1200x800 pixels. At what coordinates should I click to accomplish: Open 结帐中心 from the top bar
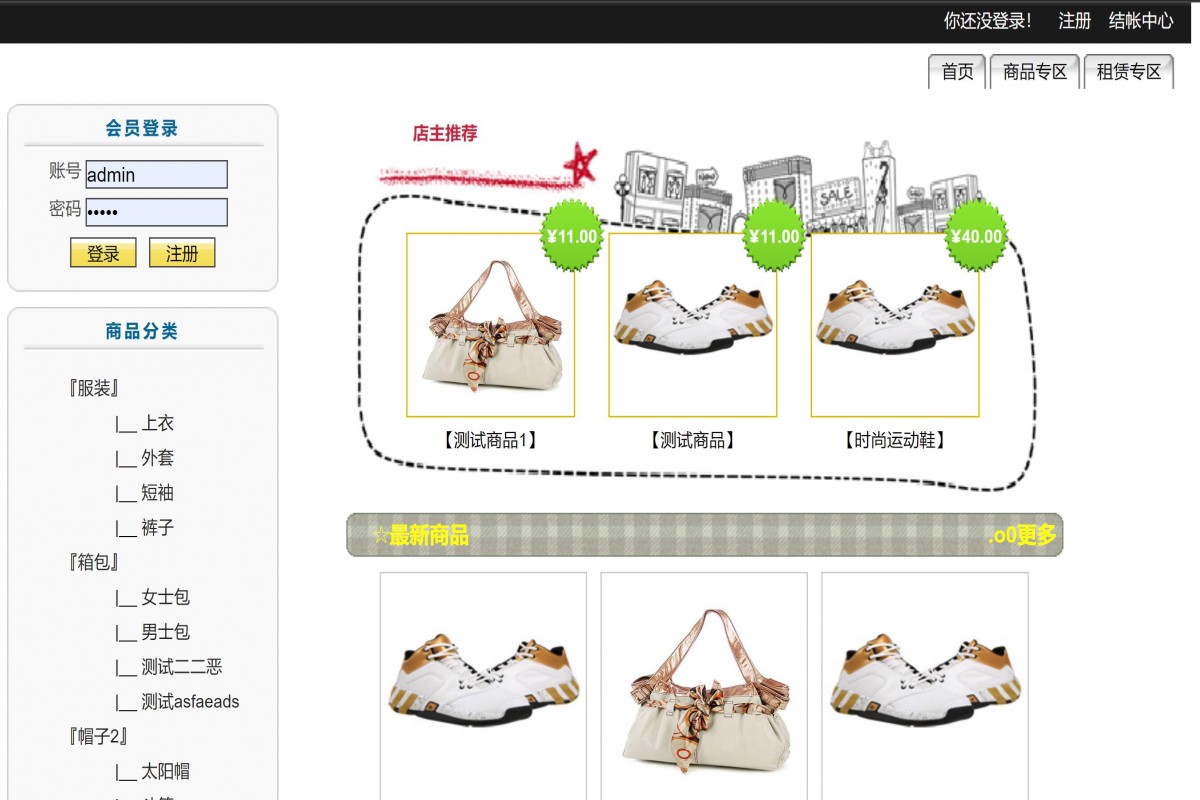pyautogui.click(x=1140, y=21)
